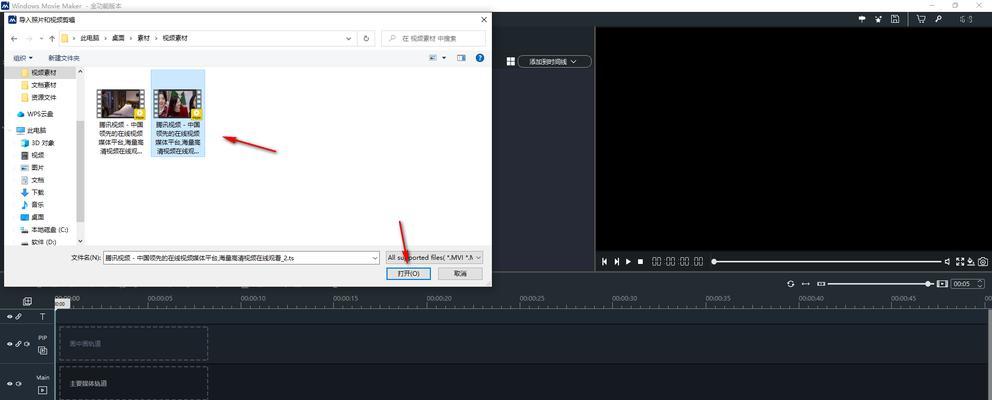
Task: Toggle link lock on the text track
Action: pos(18,316)
